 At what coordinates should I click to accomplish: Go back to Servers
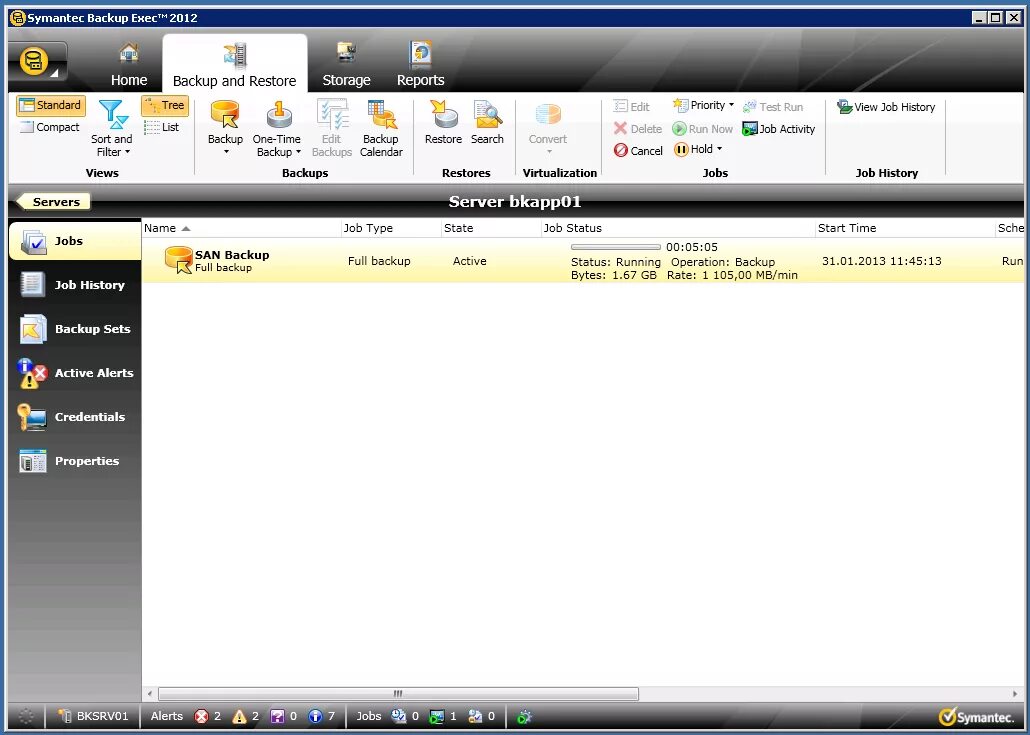click(x=53, y=202)
